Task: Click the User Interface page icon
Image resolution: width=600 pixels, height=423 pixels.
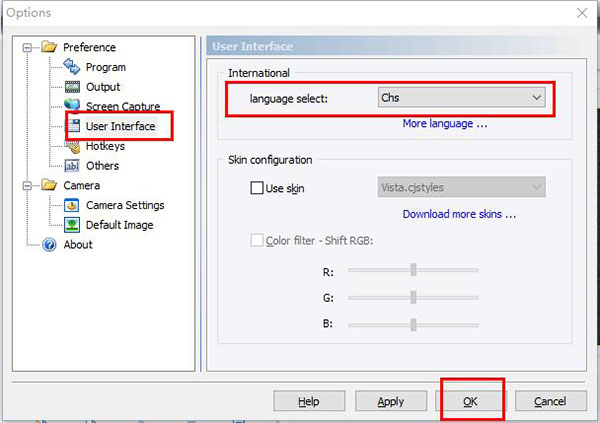Action: coord(73,126)
